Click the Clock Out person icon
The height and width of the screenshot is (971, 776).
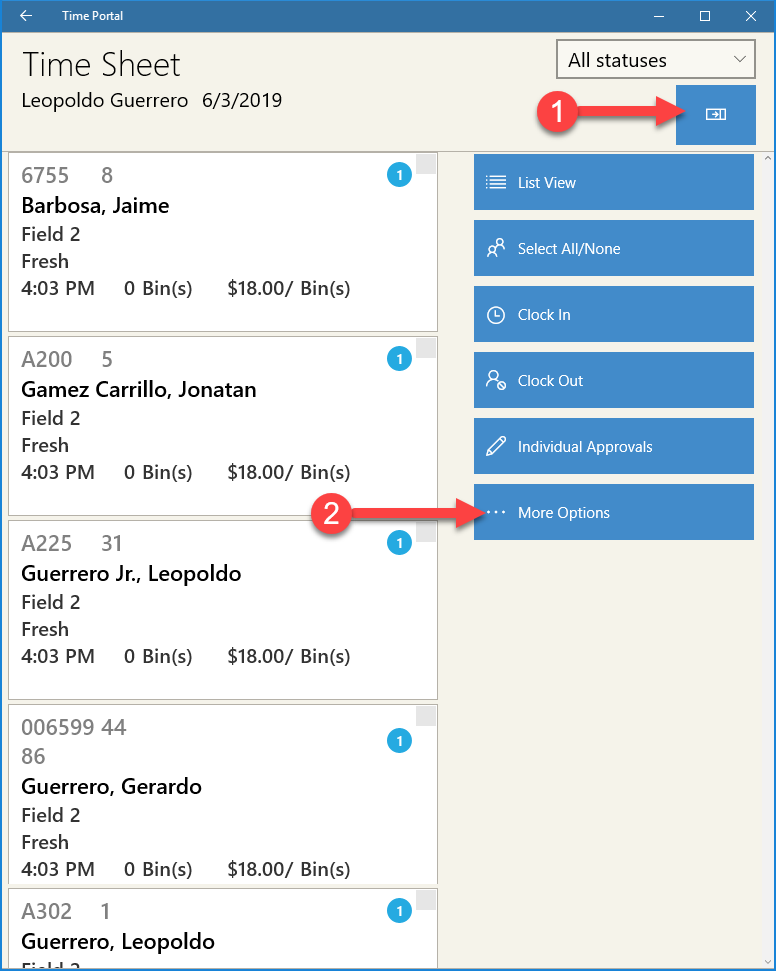pyautogui.click(x=495, y=380)
